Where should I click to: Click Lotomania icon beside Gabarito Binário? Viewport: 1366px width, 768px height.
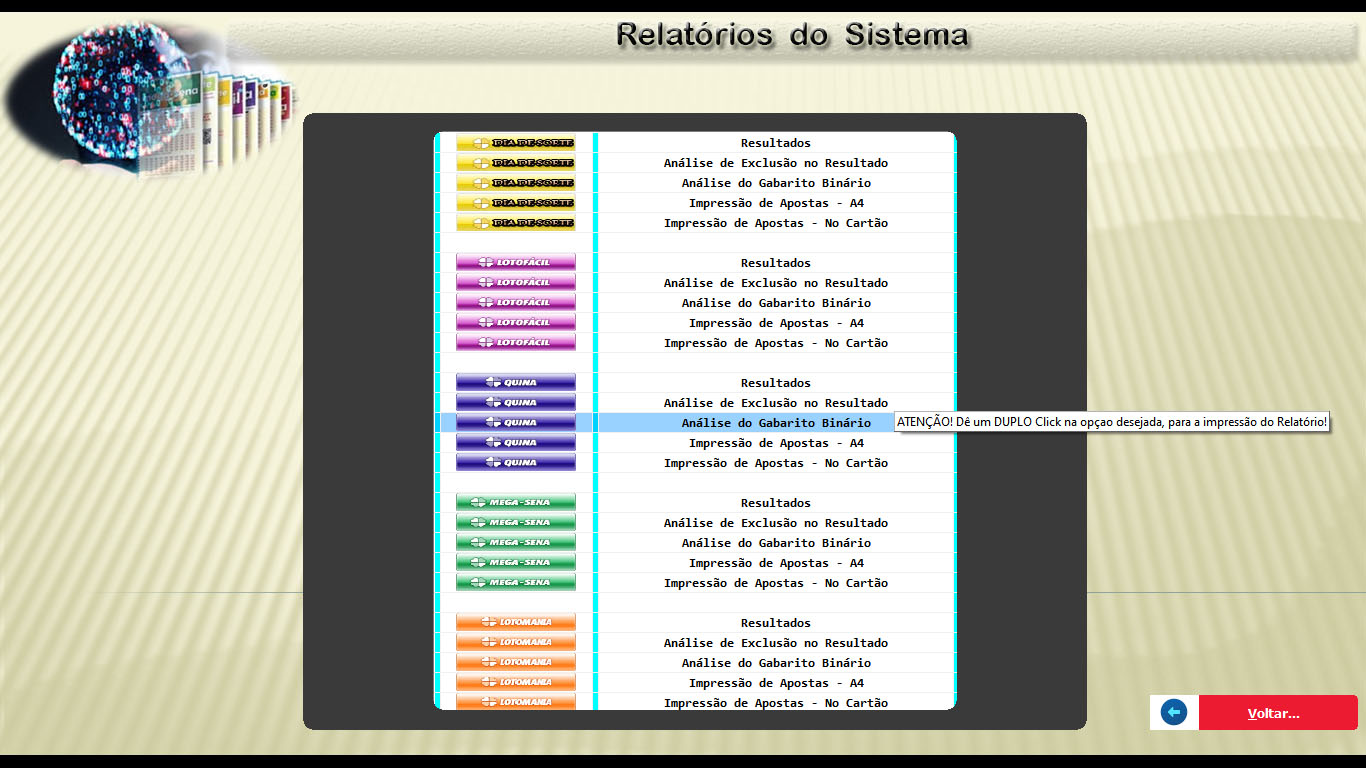coord(516,663)
